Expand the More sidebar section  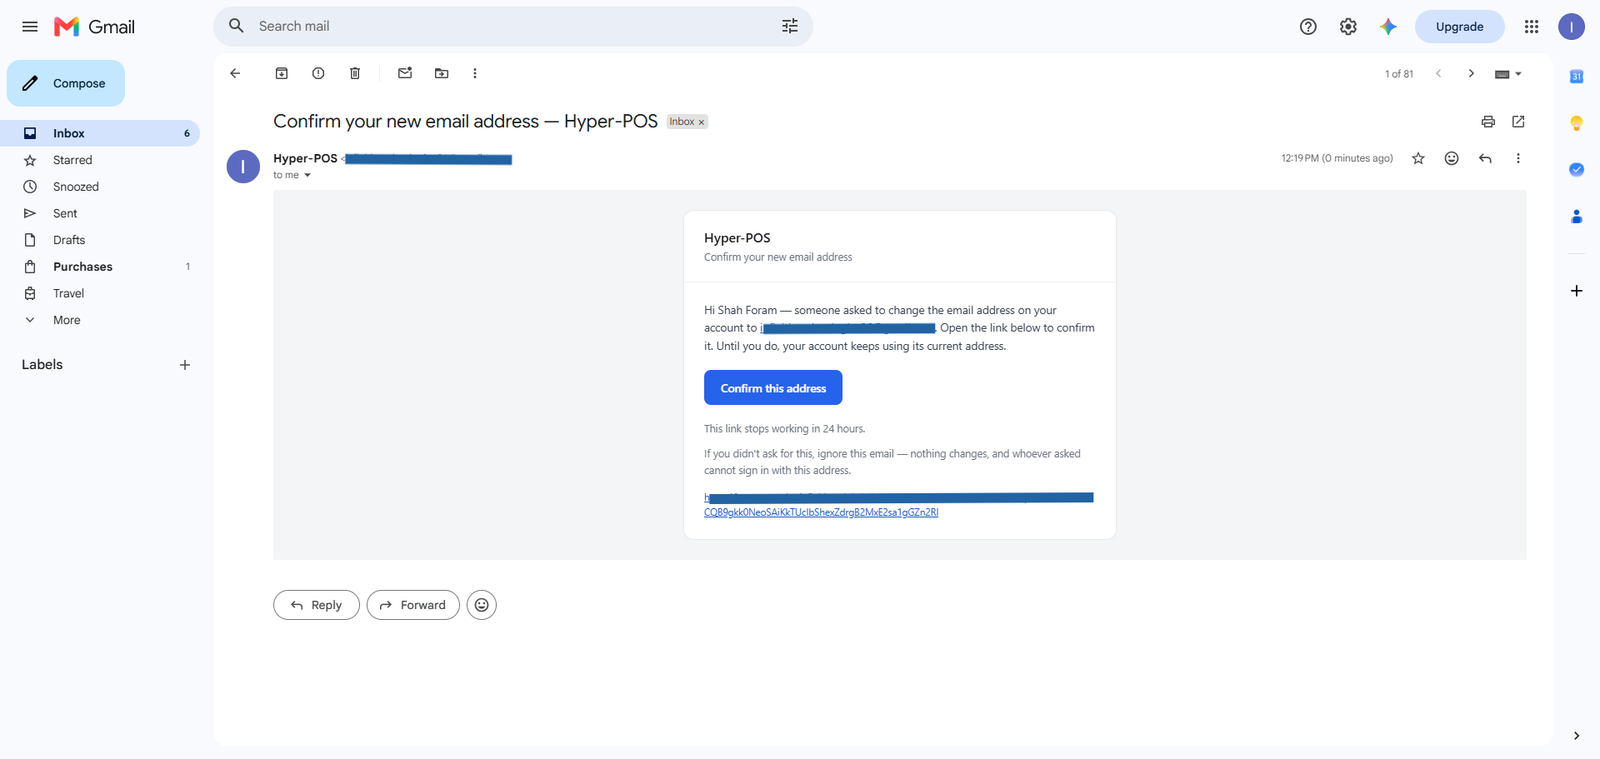click(100, 320)
